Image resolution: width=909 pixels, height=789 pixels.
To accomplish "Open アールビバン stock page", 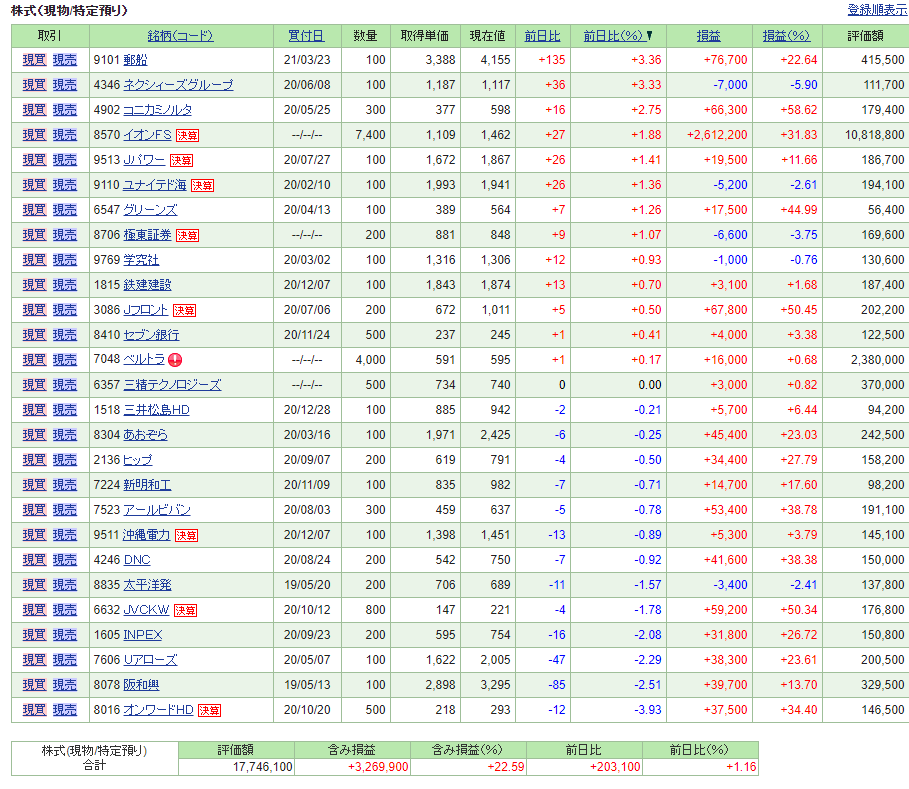I will pos(157,510).
